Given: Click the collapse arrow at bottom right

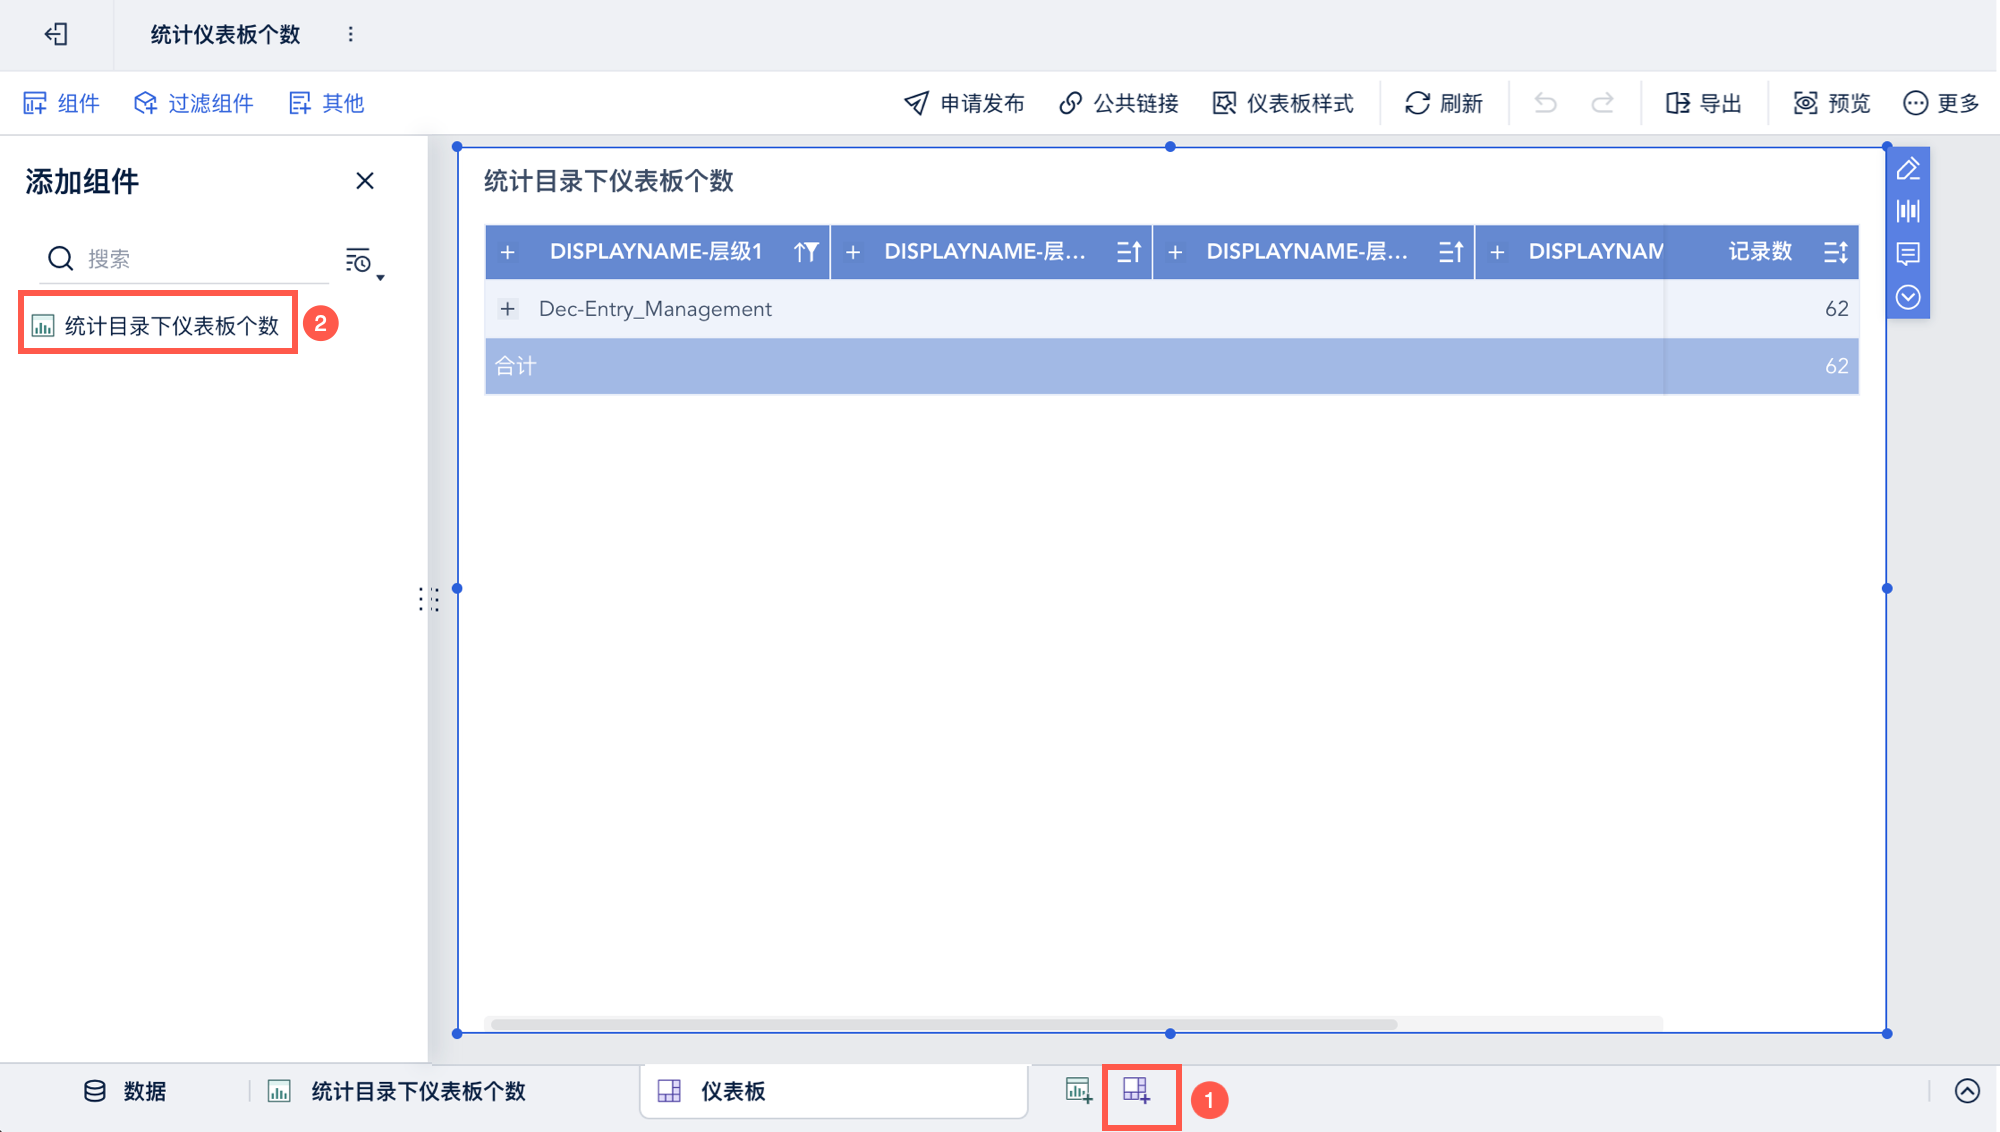Looking at the screenshot, I should pyautogui.click(x=1967, y=1091).
